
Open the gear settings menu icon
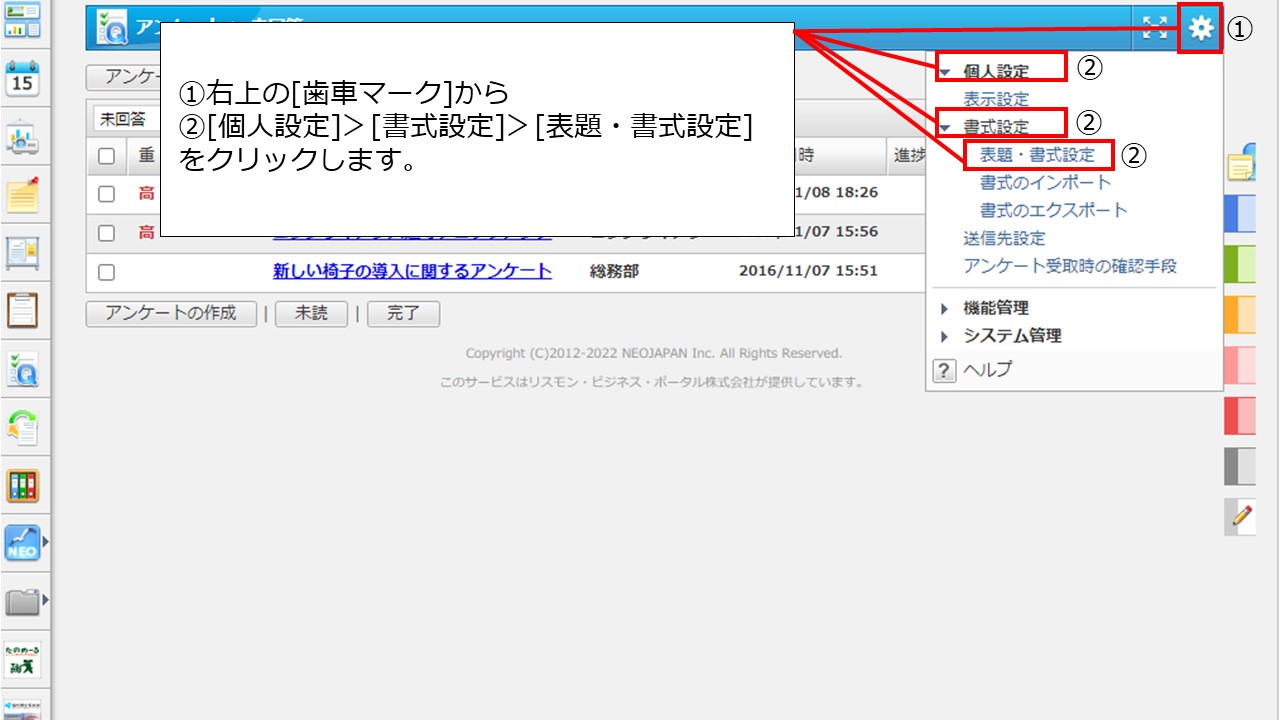1201,29
